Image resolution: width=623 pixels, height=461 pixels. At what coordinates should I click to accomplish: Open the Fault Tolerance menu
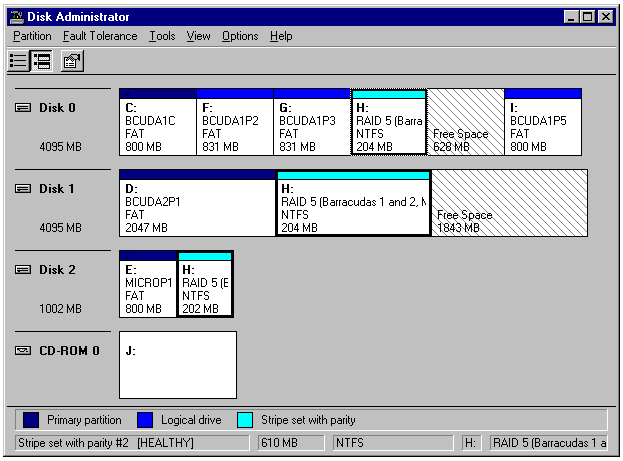pos(100,36)
